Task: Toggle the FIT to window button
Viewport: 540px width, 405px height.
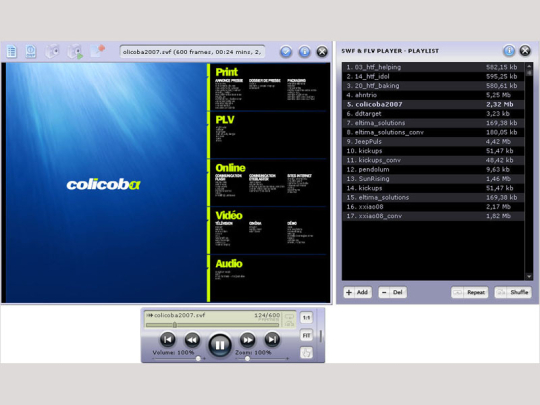Action: (x=306, y=335)
